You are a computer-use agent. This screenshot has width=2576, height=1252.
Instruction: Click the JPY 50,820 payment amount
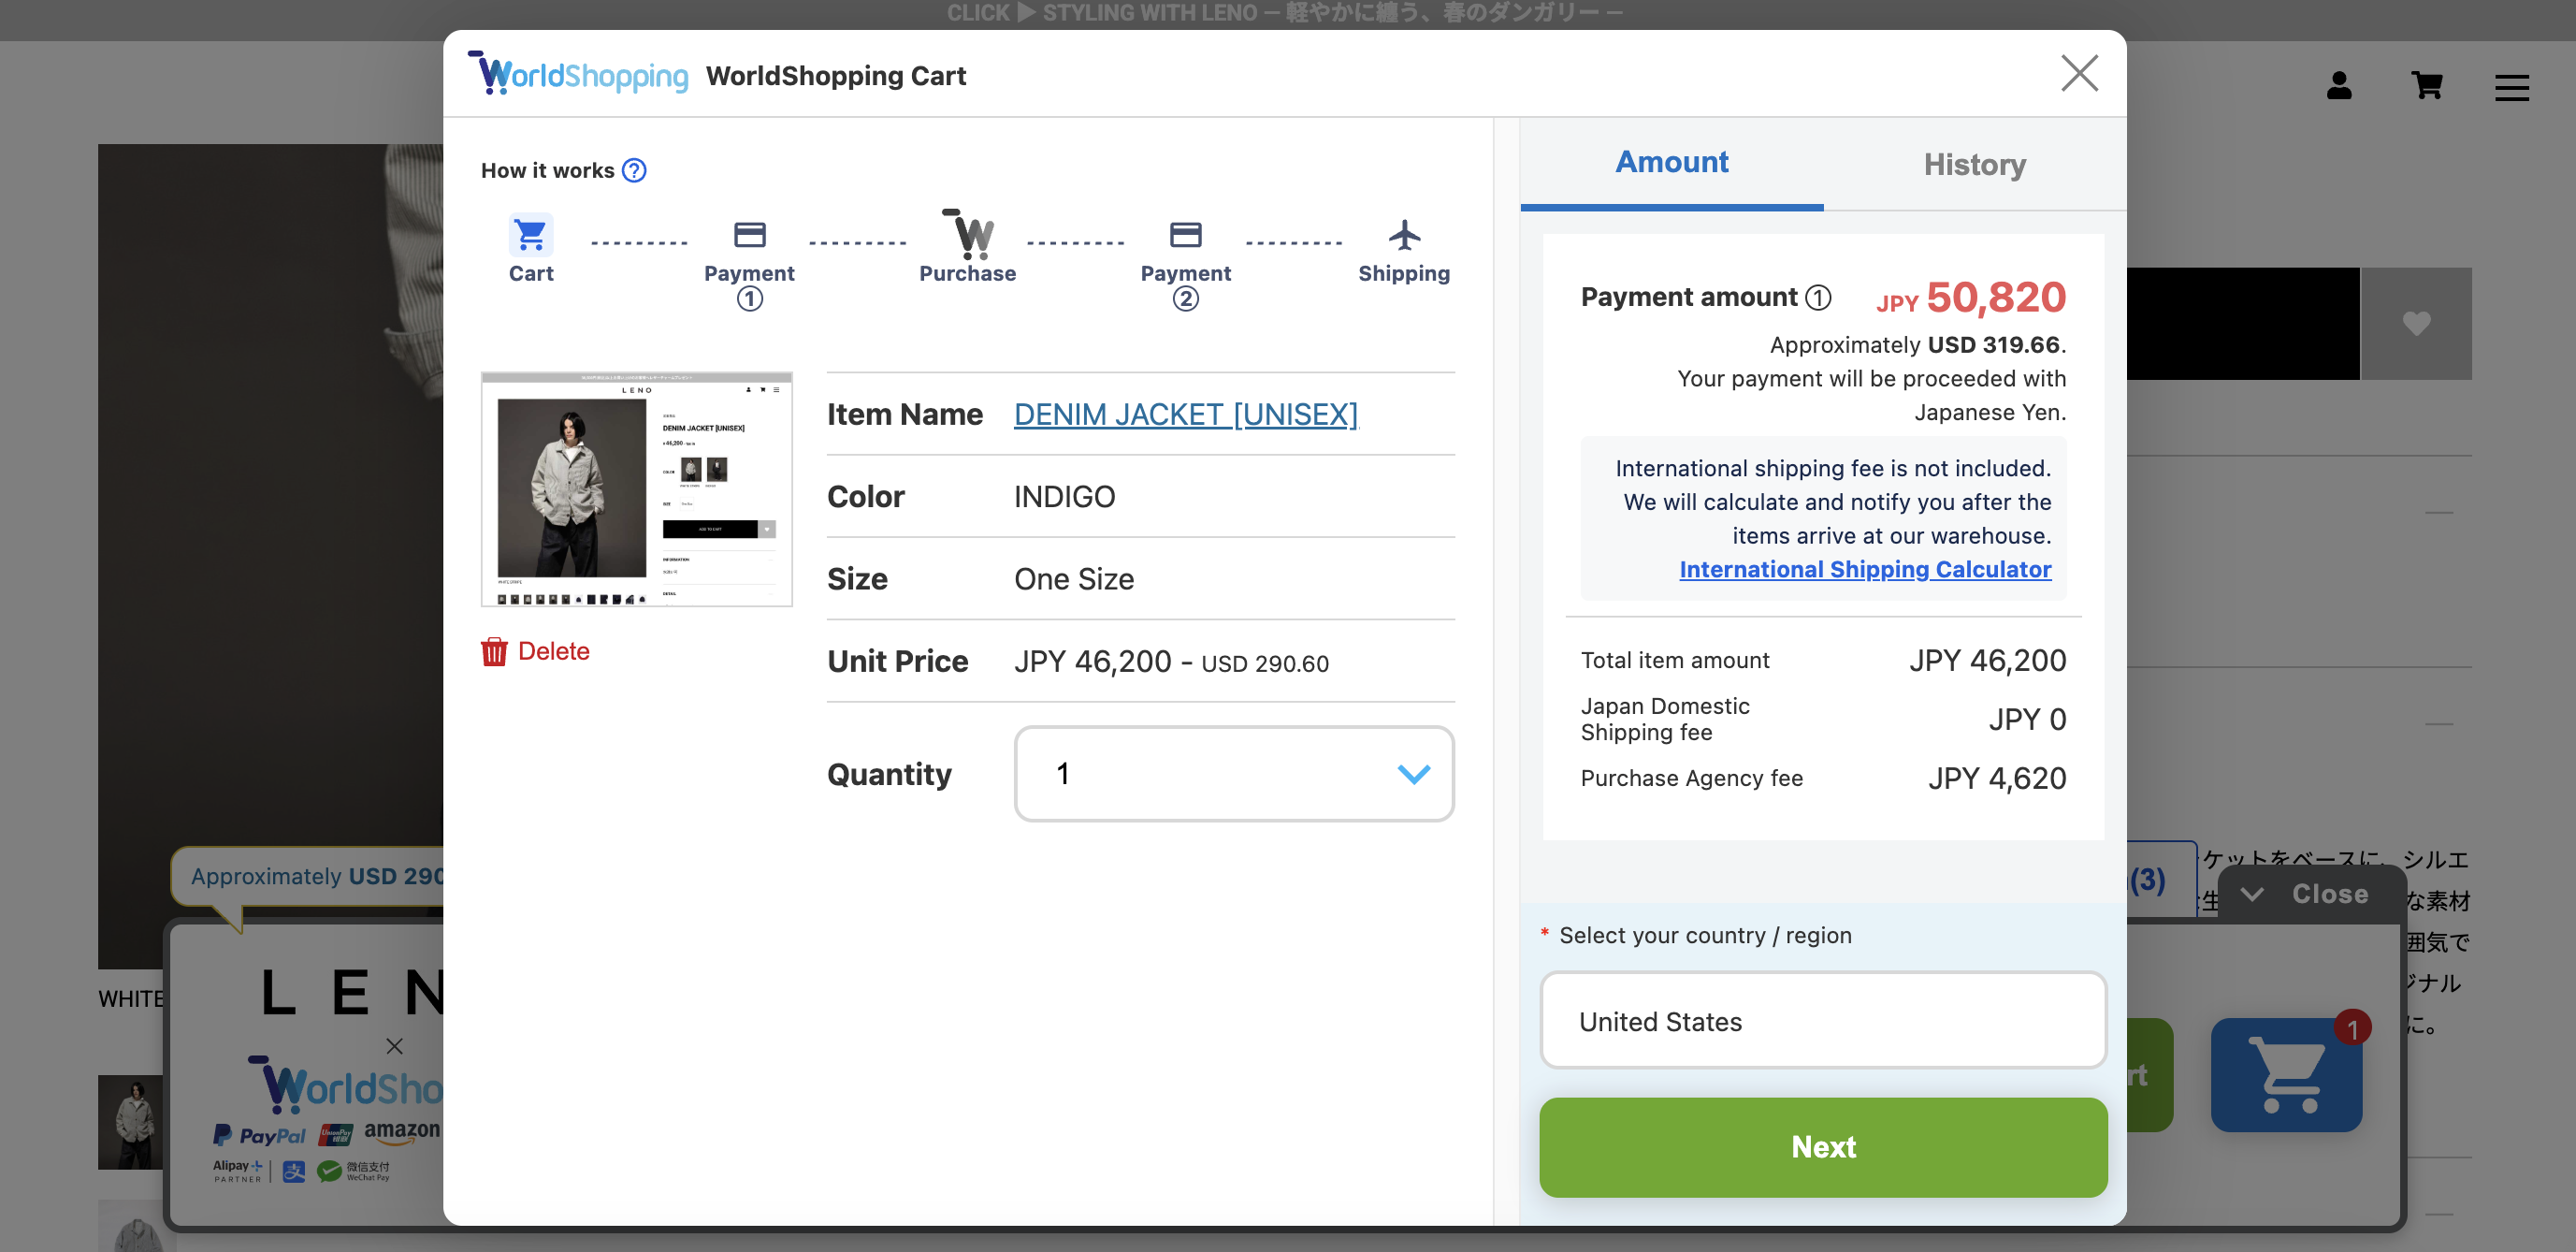tap(1971, 297)
